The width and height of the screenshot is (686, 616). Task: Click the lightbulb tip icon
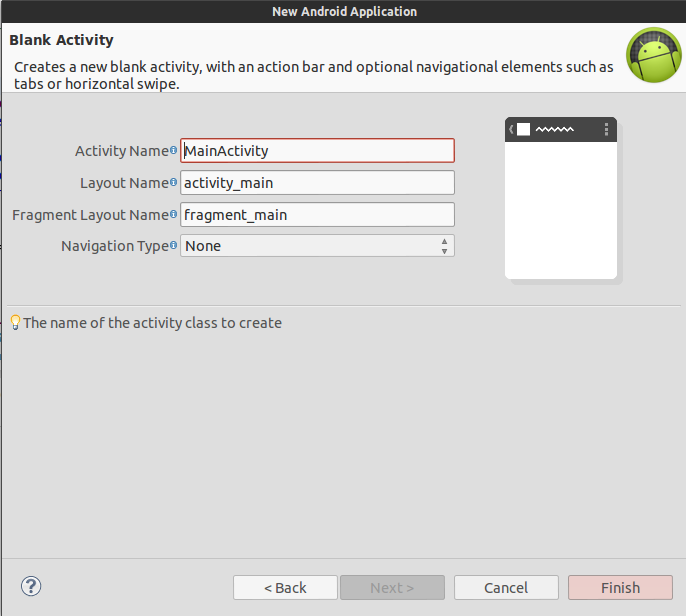click(15, 322)
